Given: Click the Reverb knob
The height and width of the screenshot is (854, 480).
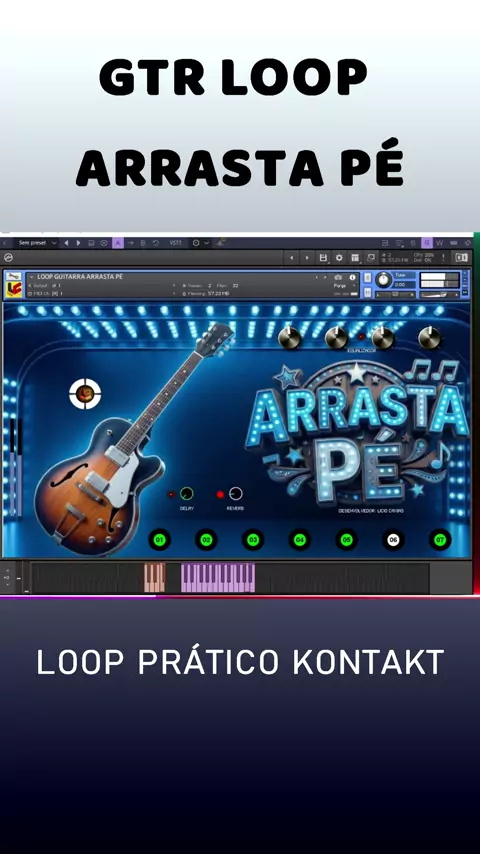Looking at the screenshot, I should pos(235,493).
